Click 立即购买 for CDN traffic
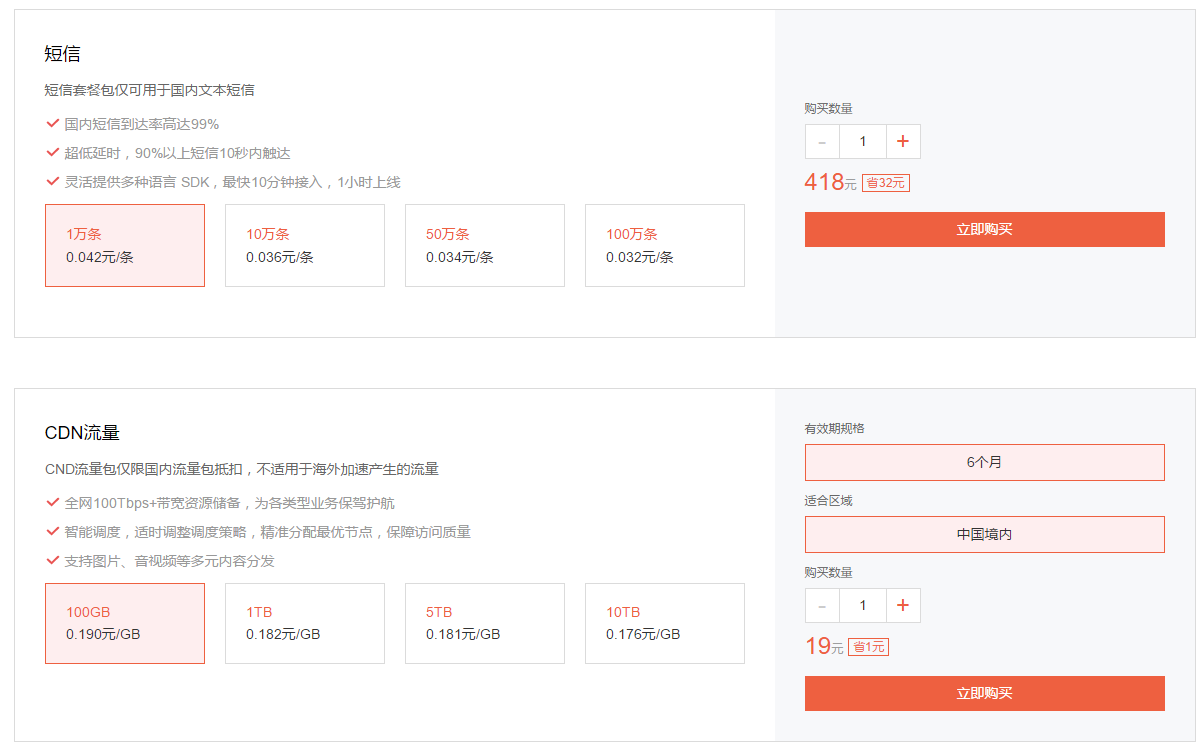Image resolution: width=1203 pixels, height=750 pixels. click(984, 693)
